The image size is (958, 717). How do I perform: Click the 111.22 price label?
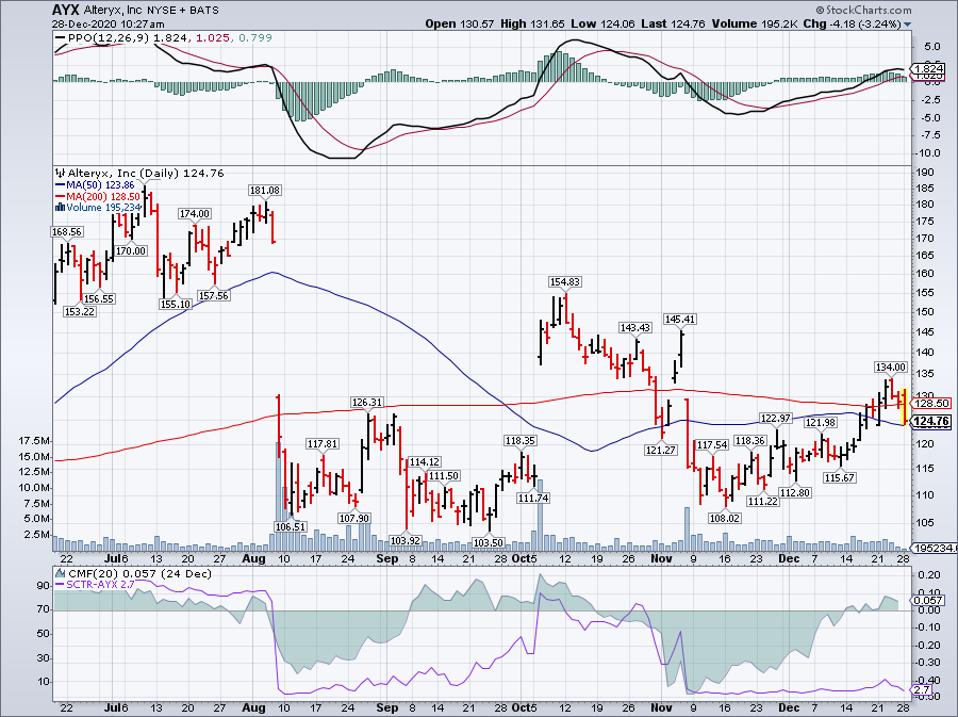point(763,501)
